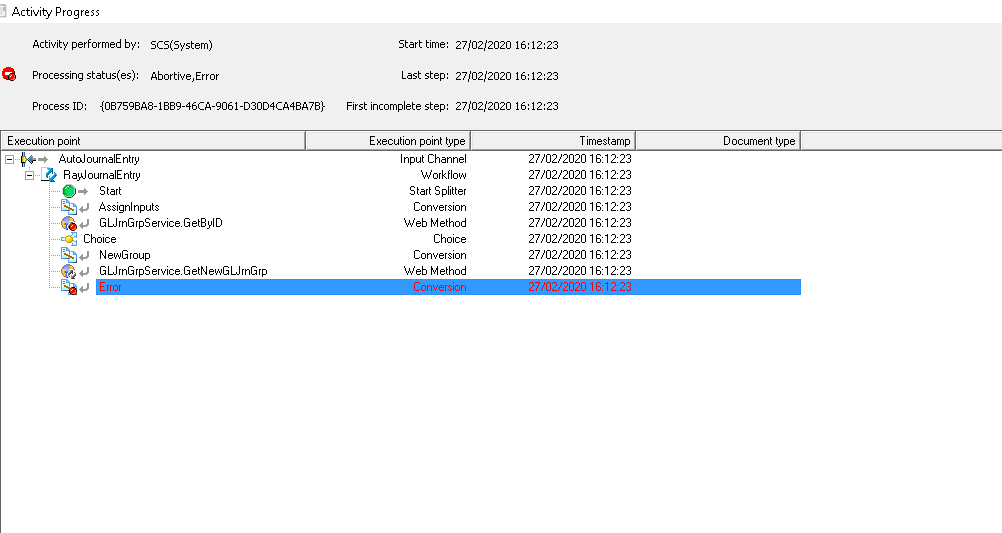Select the NewGroup execution point
Image resolution: width=1002 pixels, height=533 pixels.
coord(125,255)
